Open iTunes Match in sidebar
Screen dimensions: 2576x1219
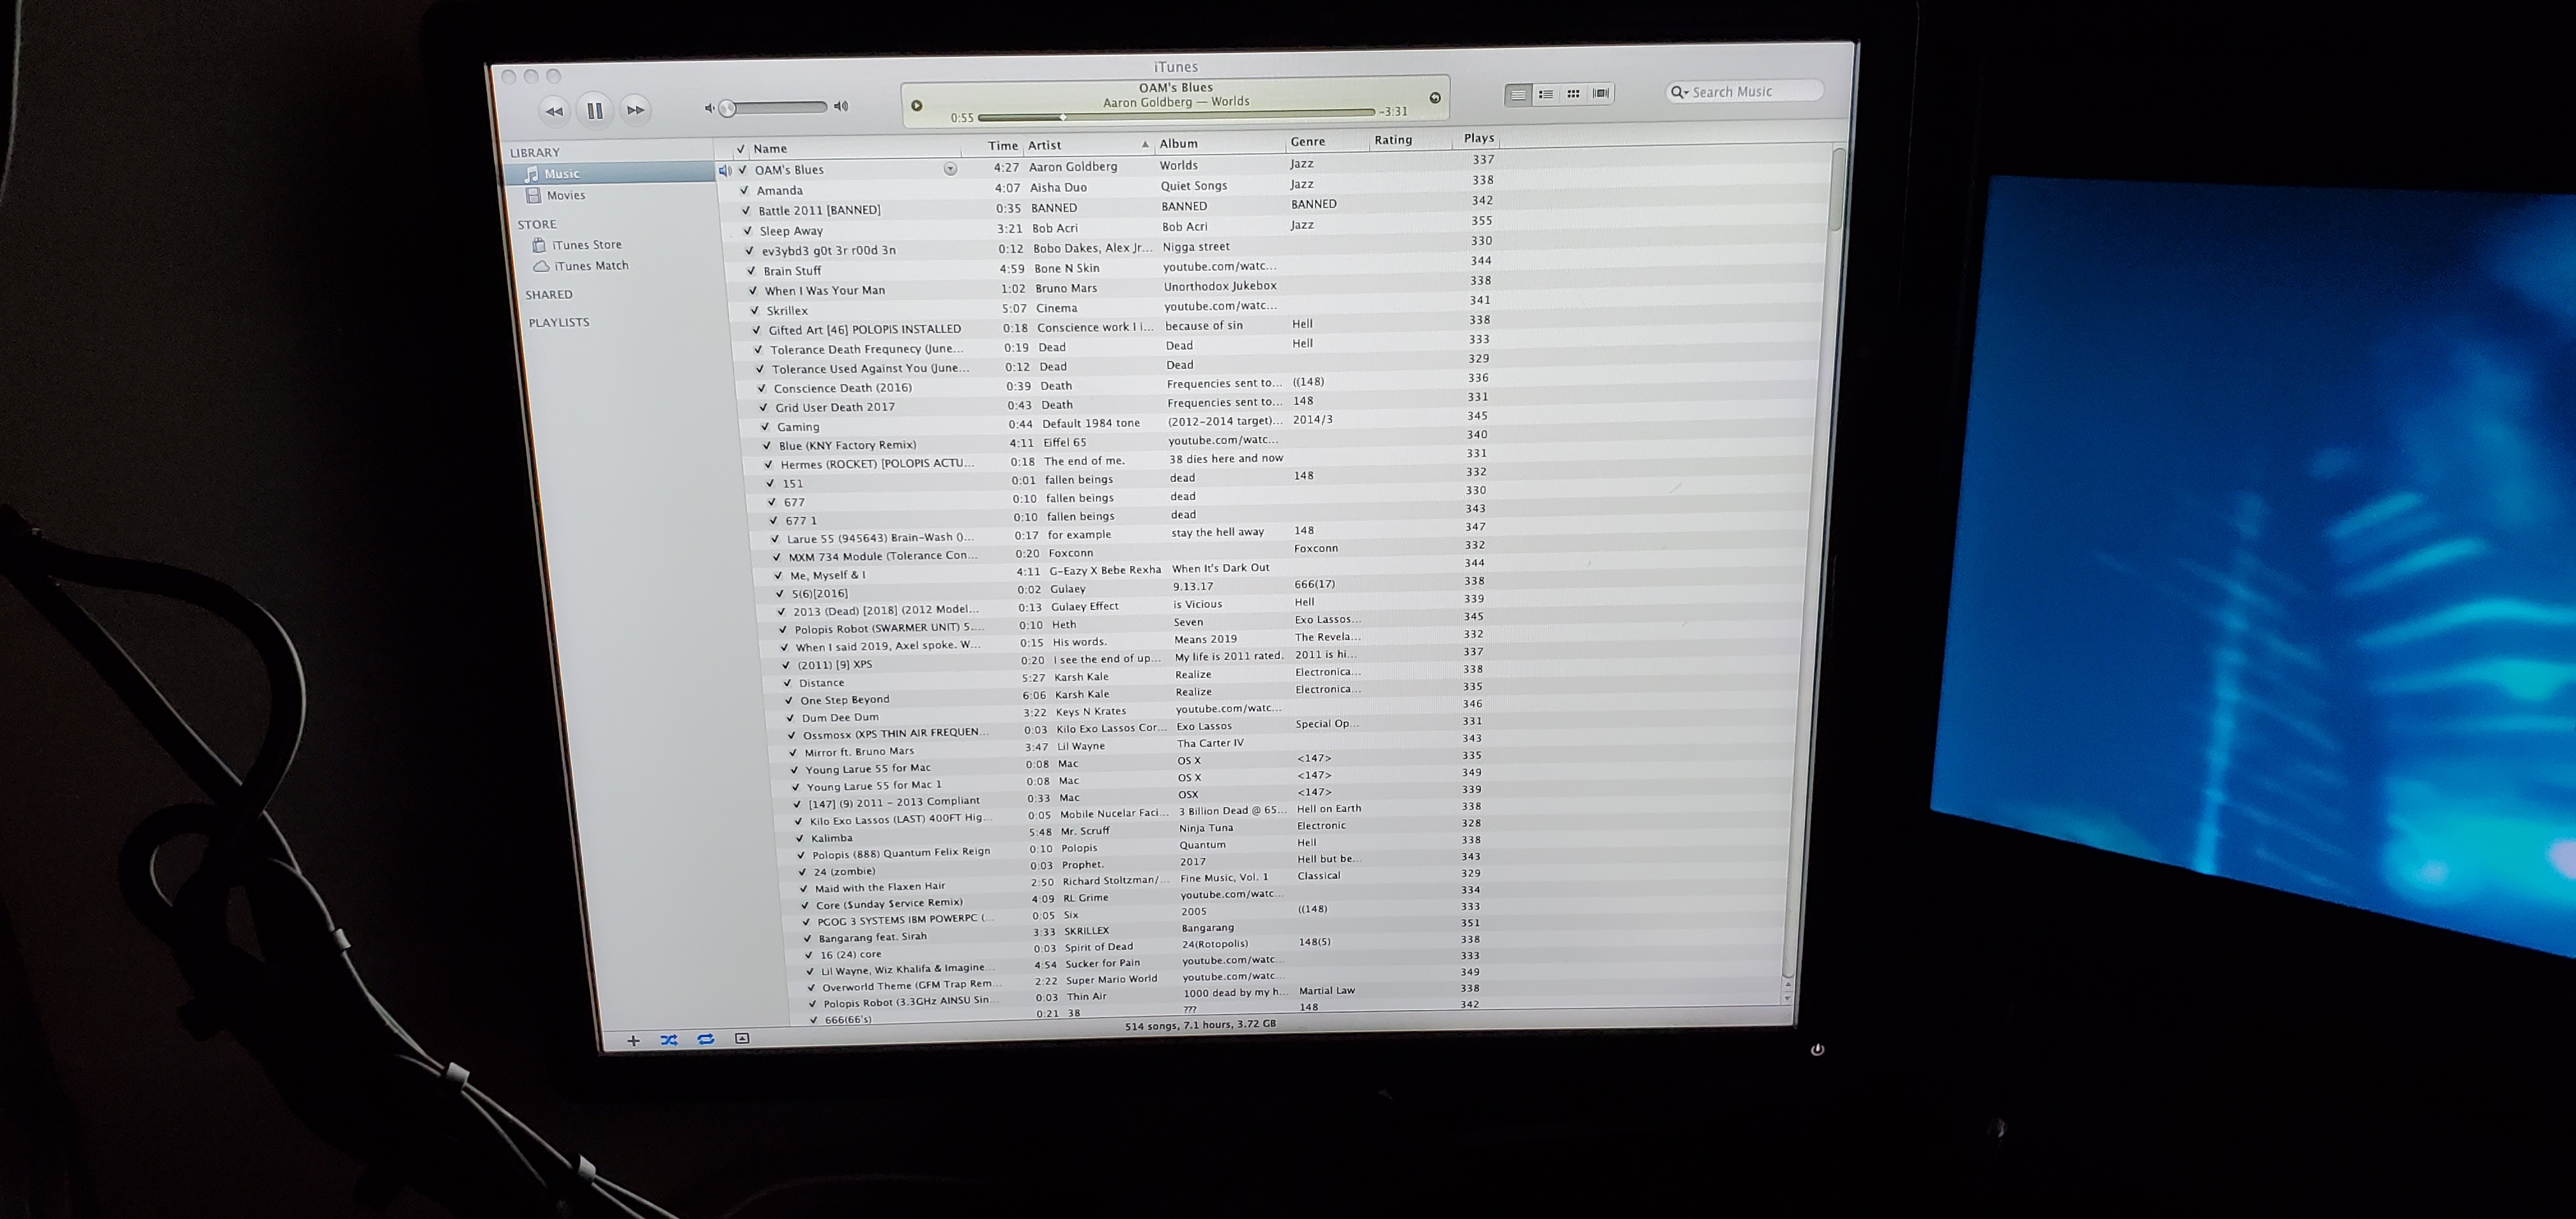click(590, 266)
